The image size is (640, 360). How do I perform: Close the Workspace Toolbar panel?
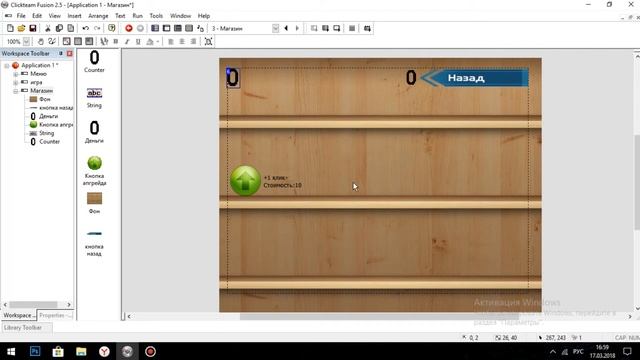click(69, 53)
